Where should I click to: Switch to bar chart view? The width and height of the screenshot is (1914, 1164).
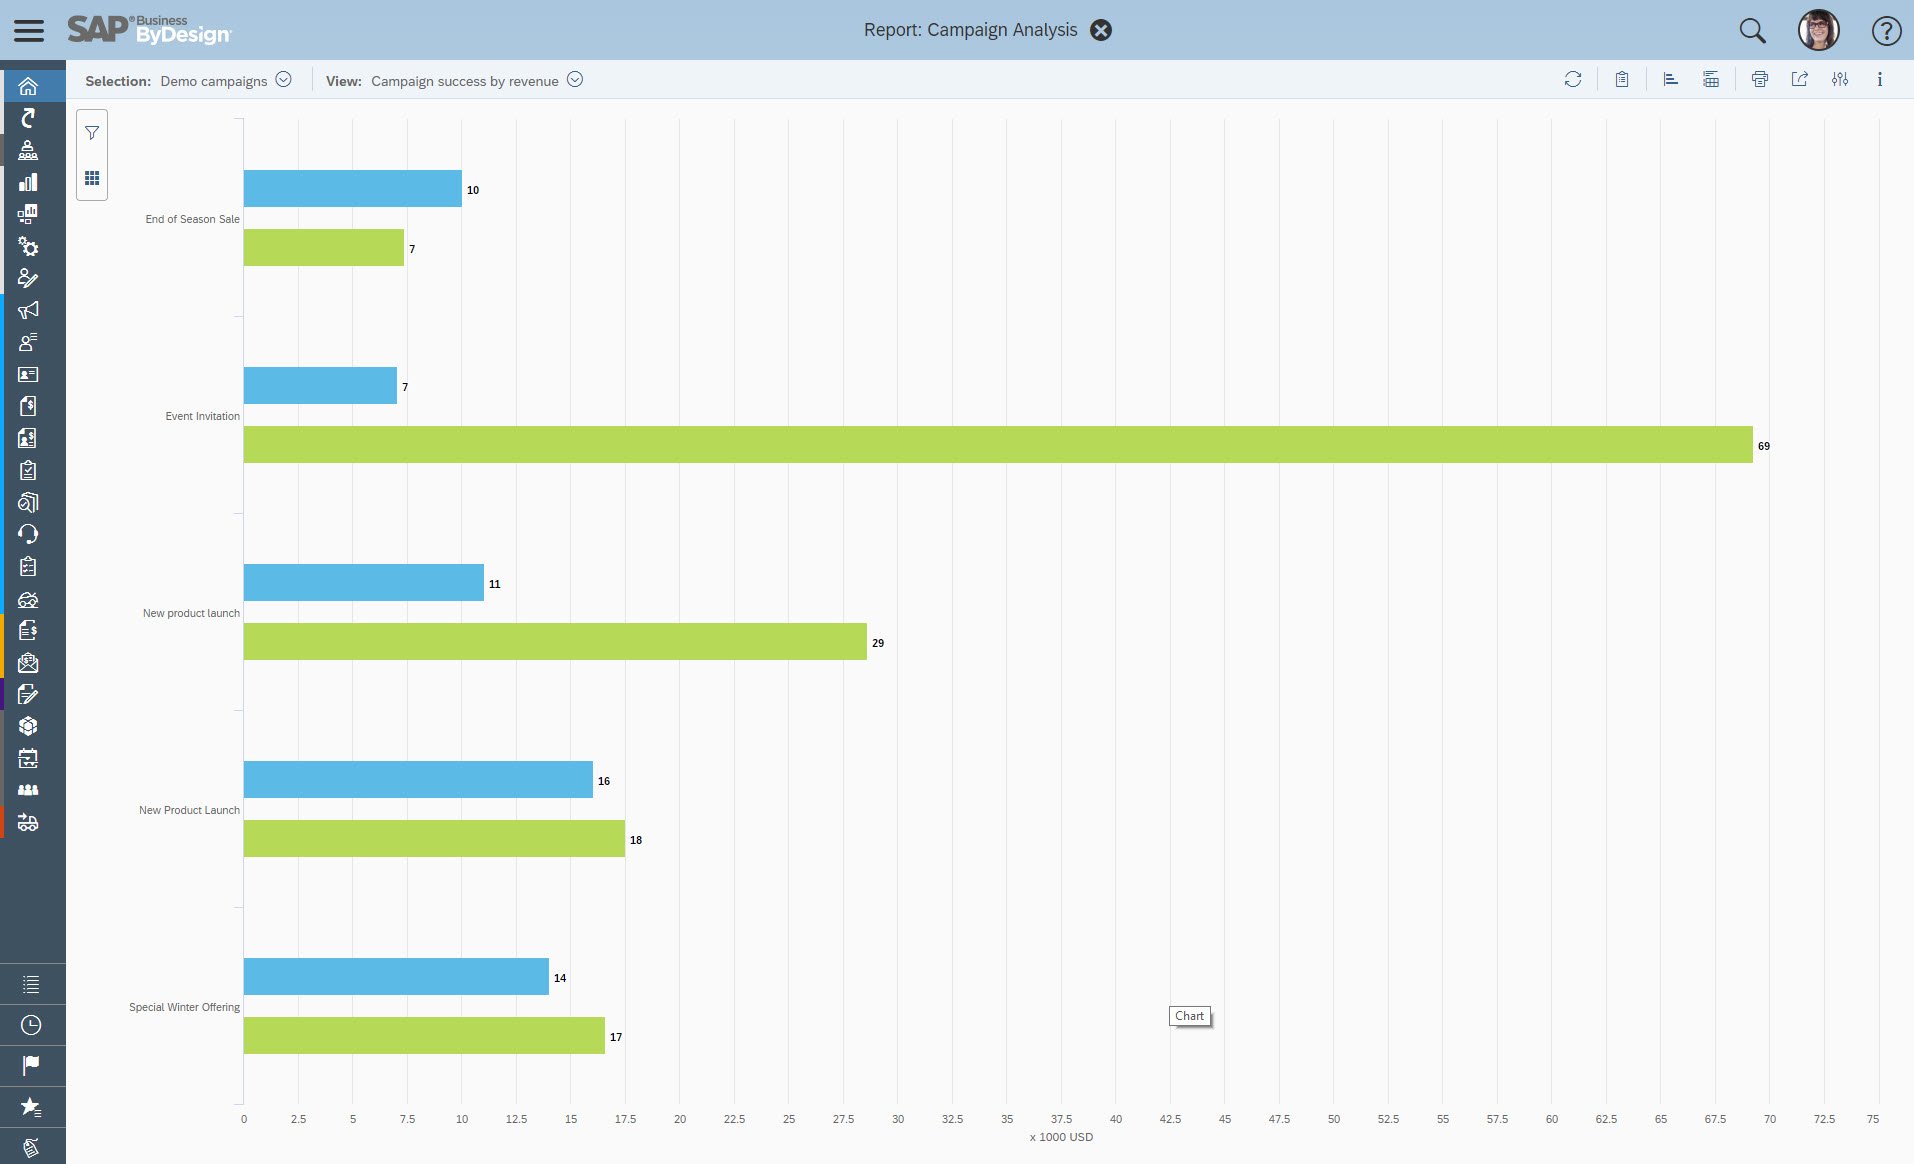[x=1670, y=80]
